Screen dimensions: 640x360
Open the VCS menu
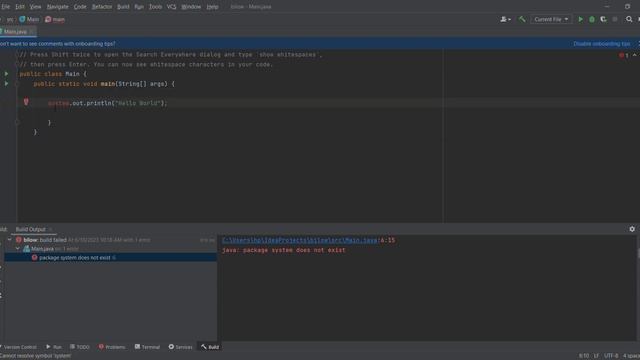171,7
